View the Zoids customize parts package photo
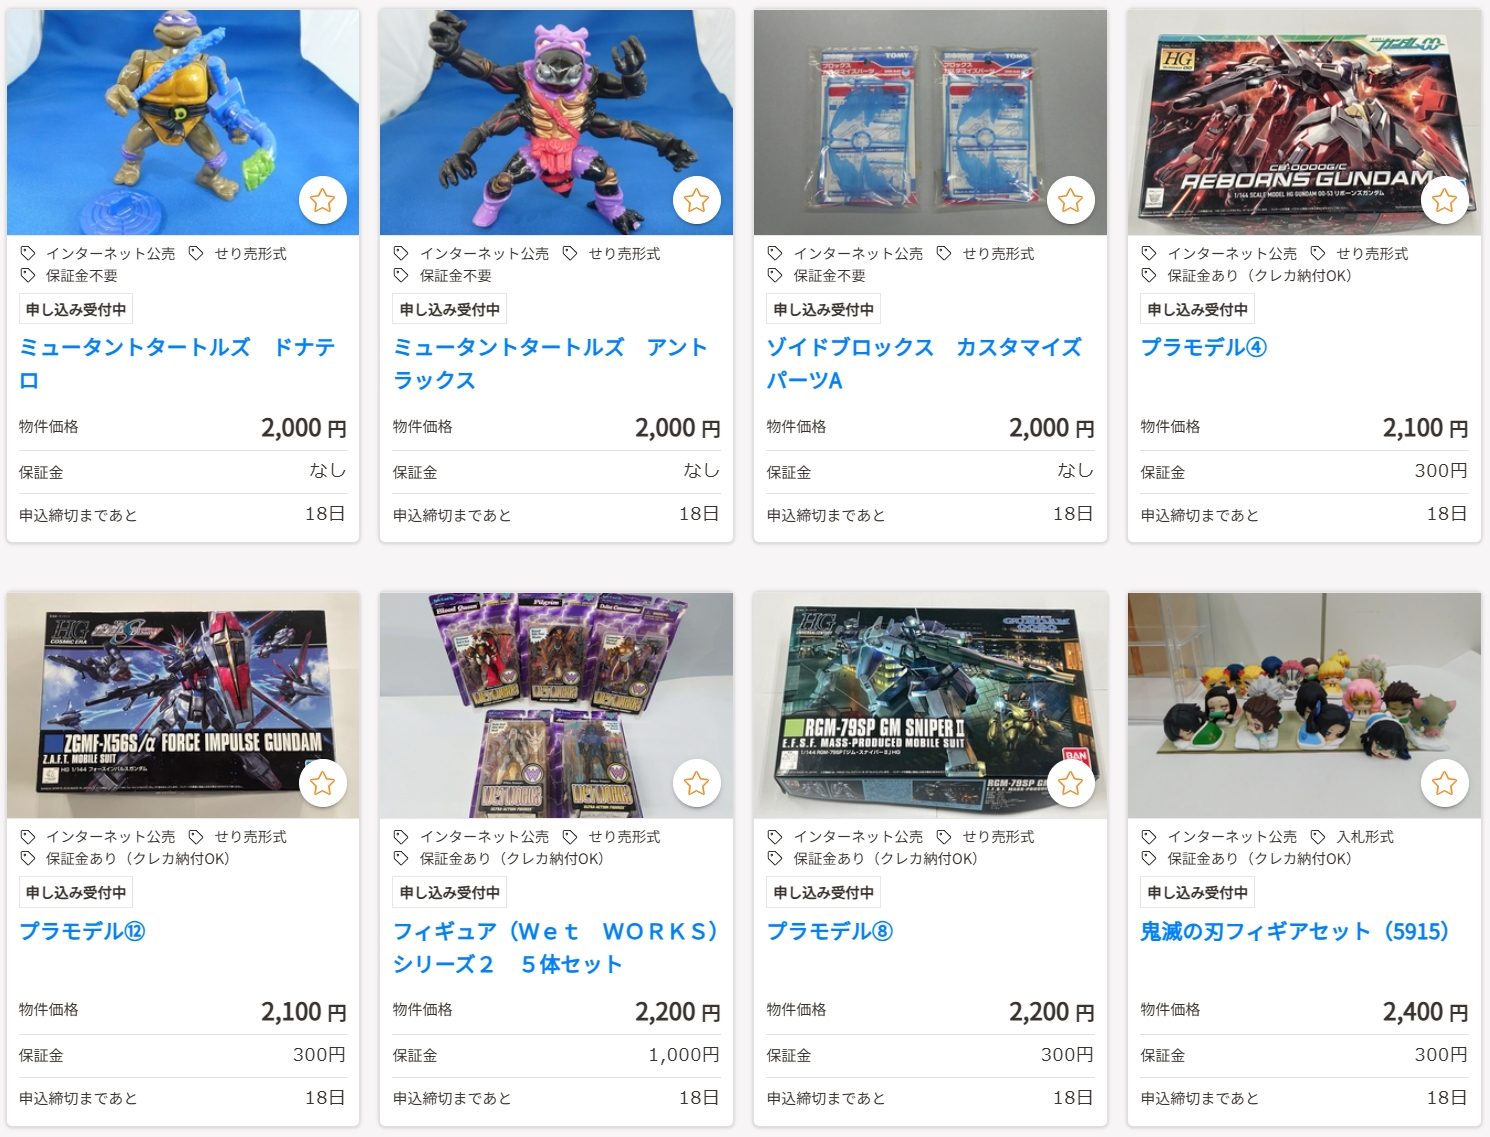This screenshot has width=1490, height=1137. click(x=930, y=123)
